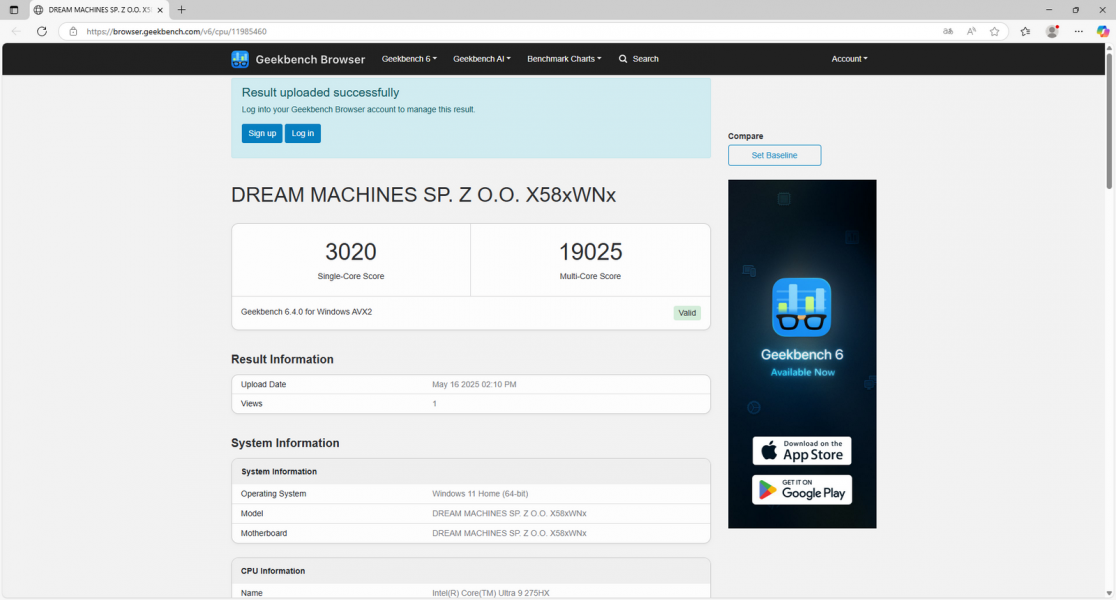Click the Intel Core Ultra 9 275HX name

[x=490, y=593]
